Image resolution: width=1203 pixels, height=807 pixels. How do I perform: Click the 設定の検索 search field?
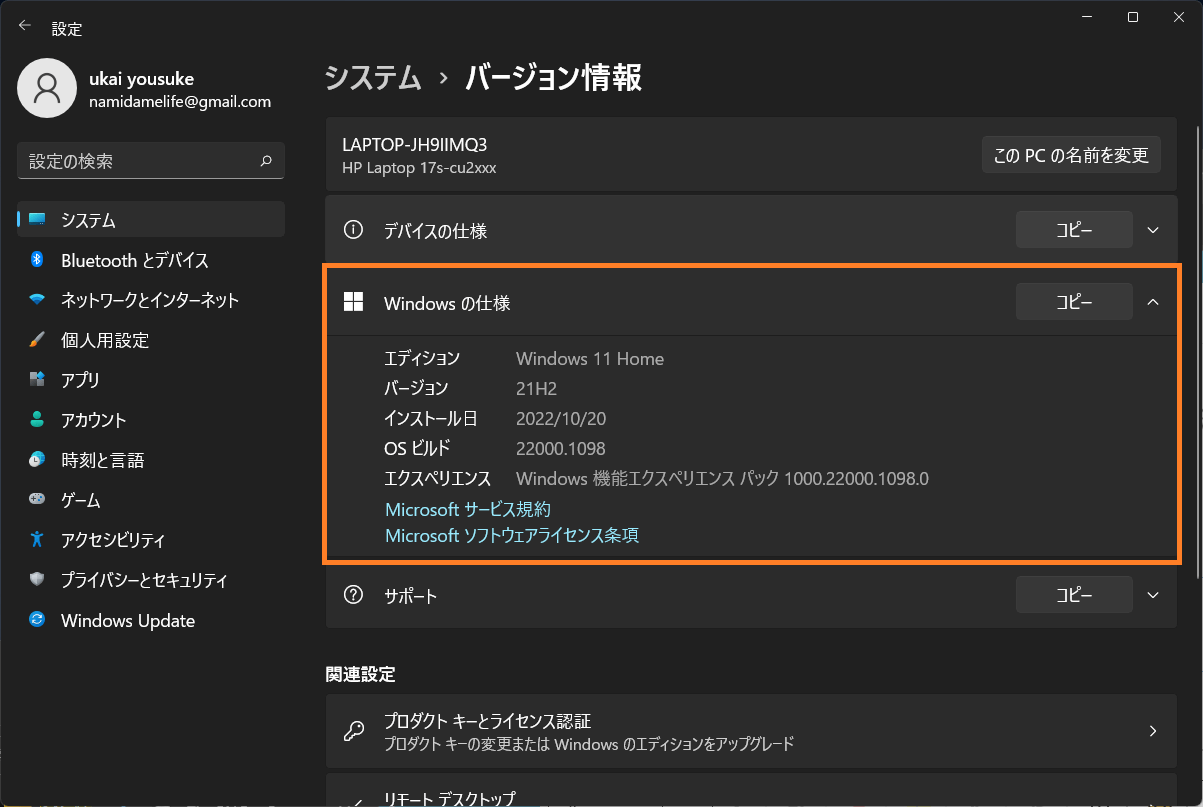(150, 160)
